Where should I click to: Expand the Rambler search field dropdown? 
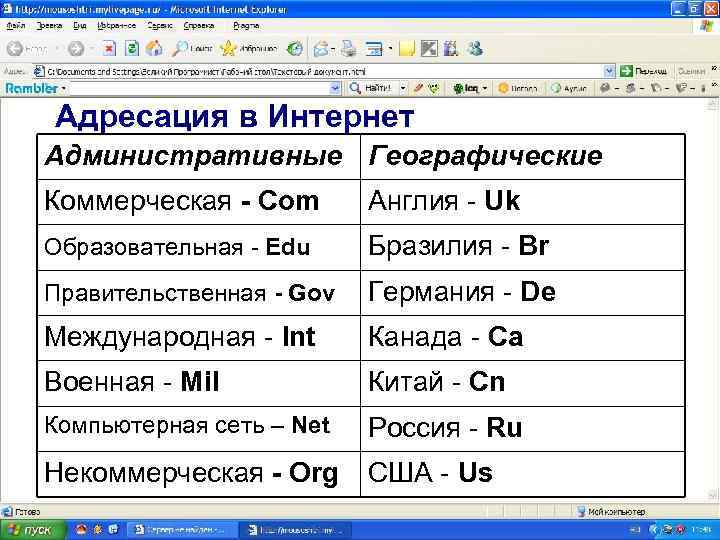coord(336,88)
